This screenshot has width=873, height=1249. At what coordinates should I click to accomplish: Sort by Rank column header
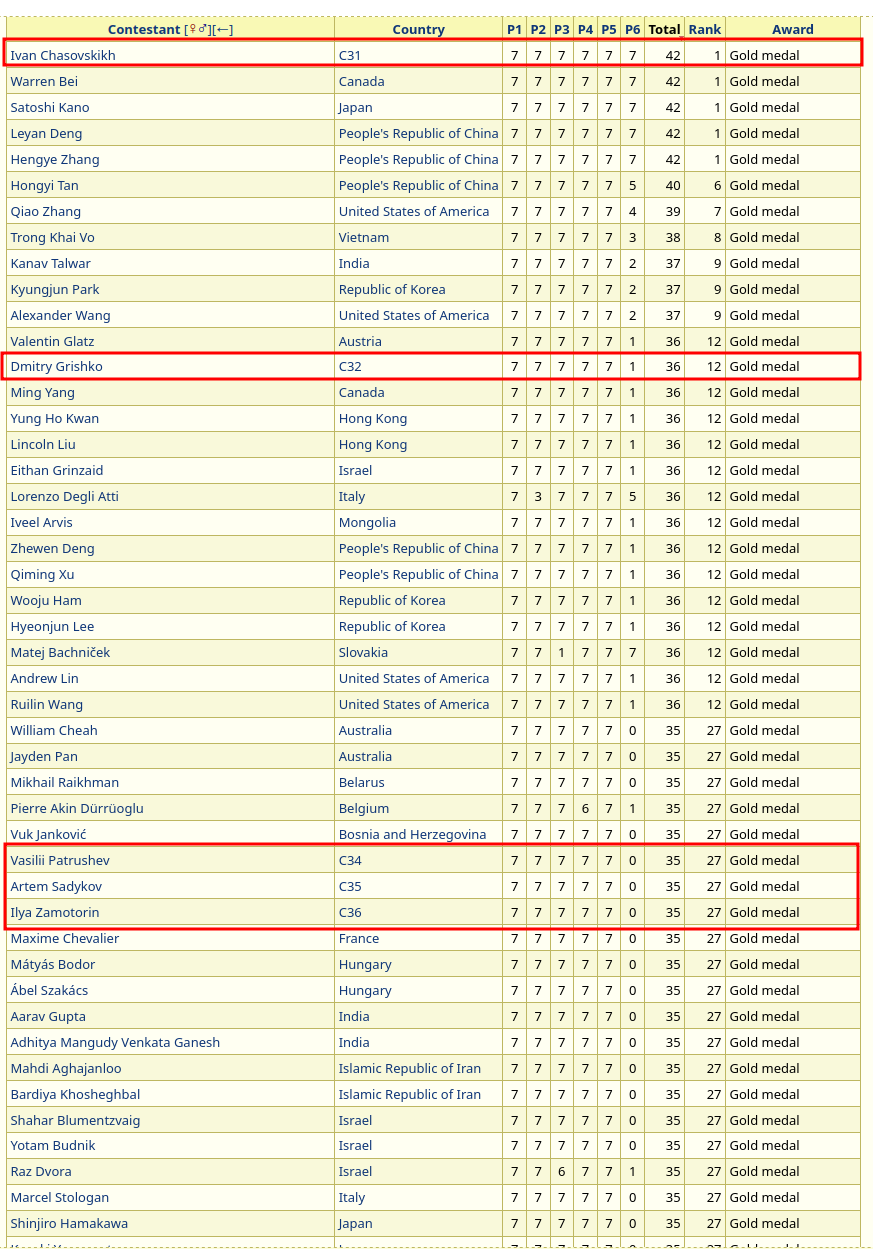tap(704, 29)
